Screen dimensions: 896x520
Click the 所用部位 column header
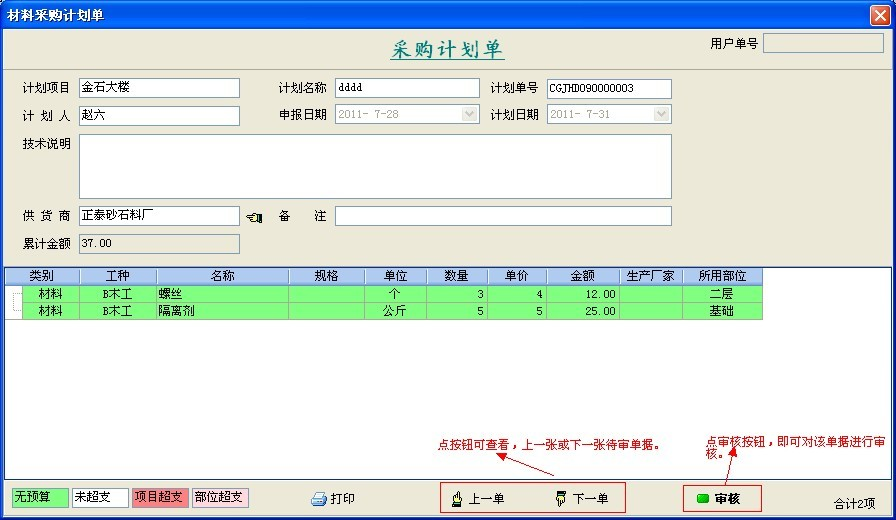(x=722, y=276)
